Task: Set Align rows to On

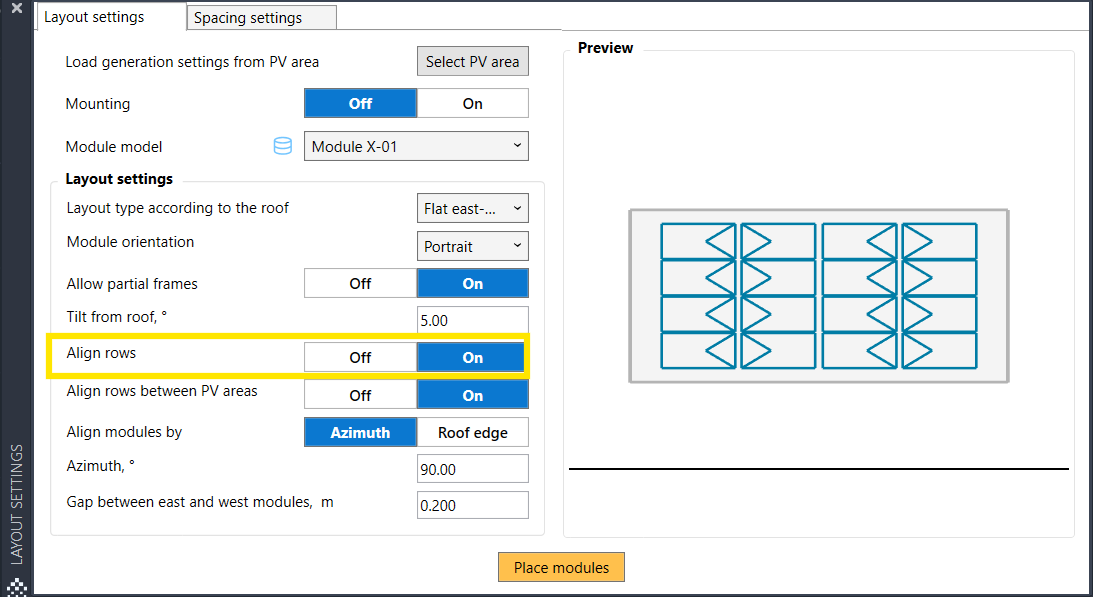Action: click(473, 357)
